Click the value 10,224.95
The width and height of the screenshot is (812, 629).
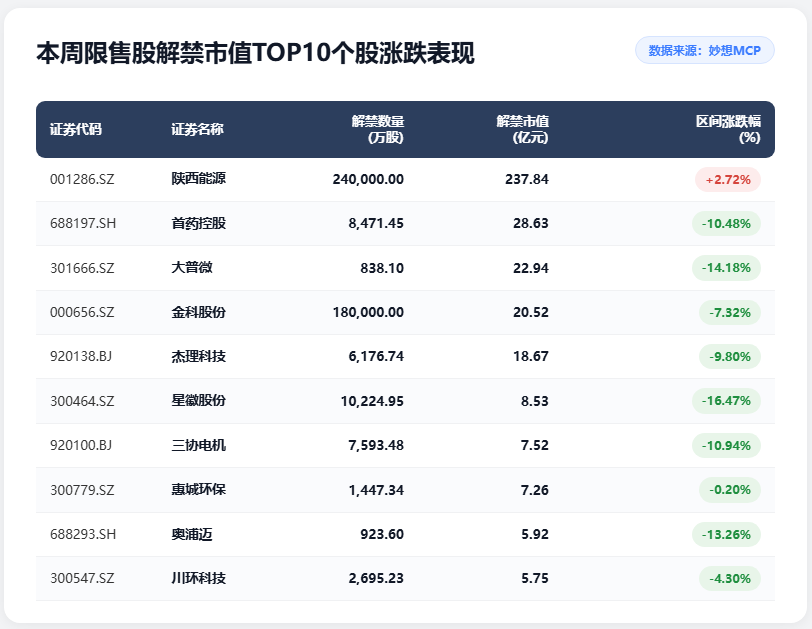(x=372, y=401)
